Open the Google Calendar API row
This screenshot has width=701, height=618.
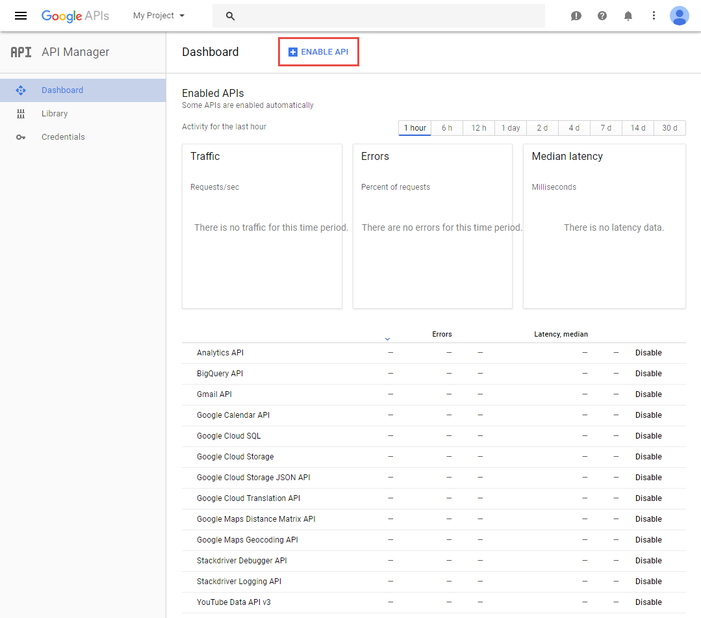coord(434,415)
